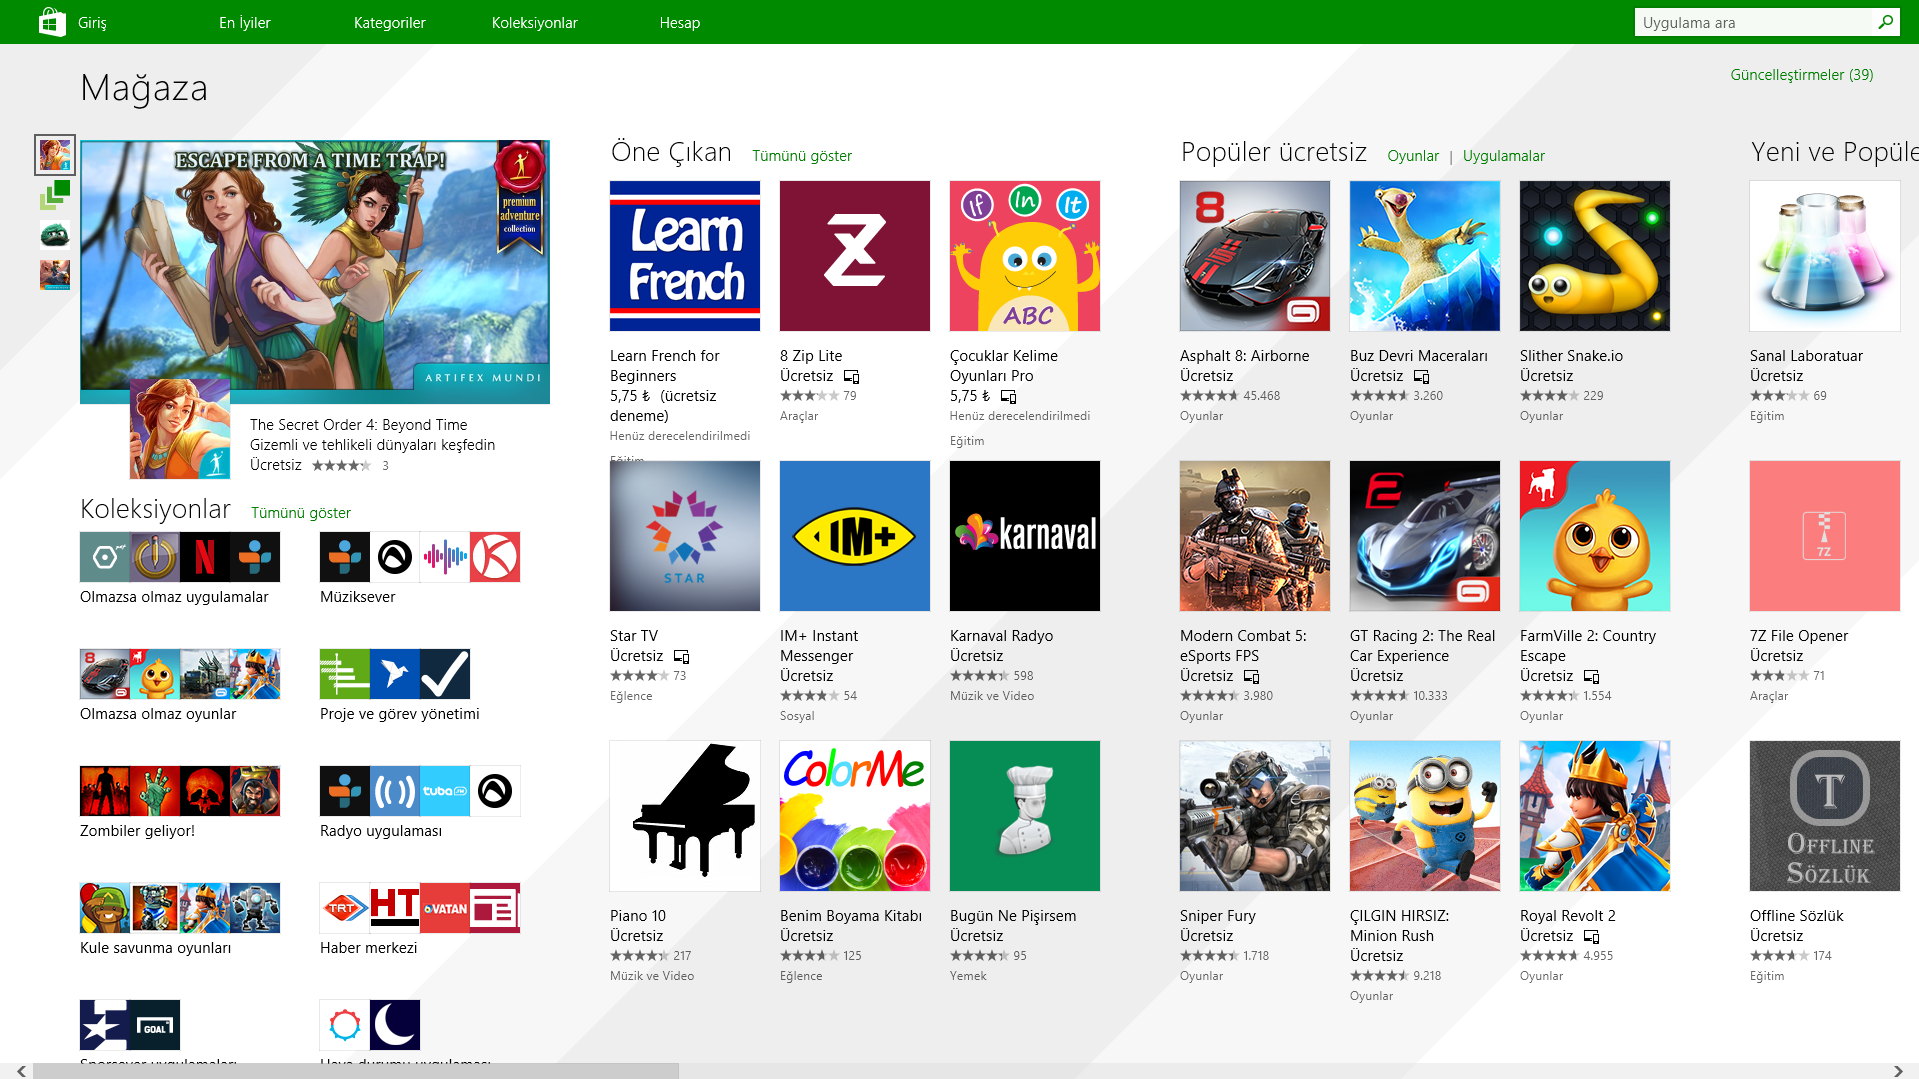Click the Slither Snake.io title text
Screen dimensions: 1919x1079
coord(1571,356)
